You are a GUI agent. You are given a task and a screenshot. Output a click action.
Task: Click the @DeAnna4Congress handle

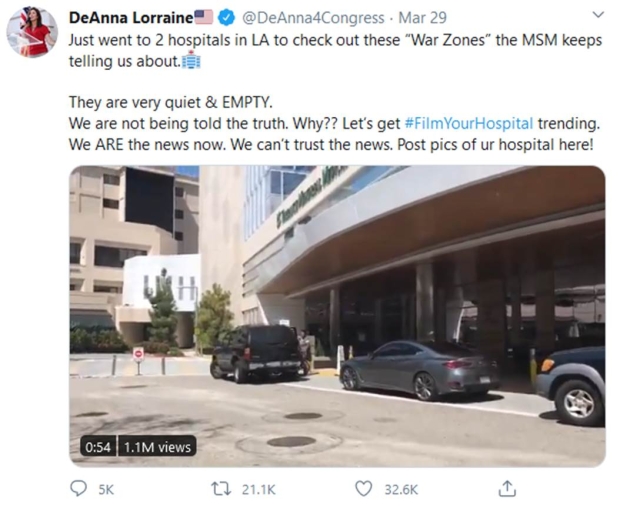(313, 17)
